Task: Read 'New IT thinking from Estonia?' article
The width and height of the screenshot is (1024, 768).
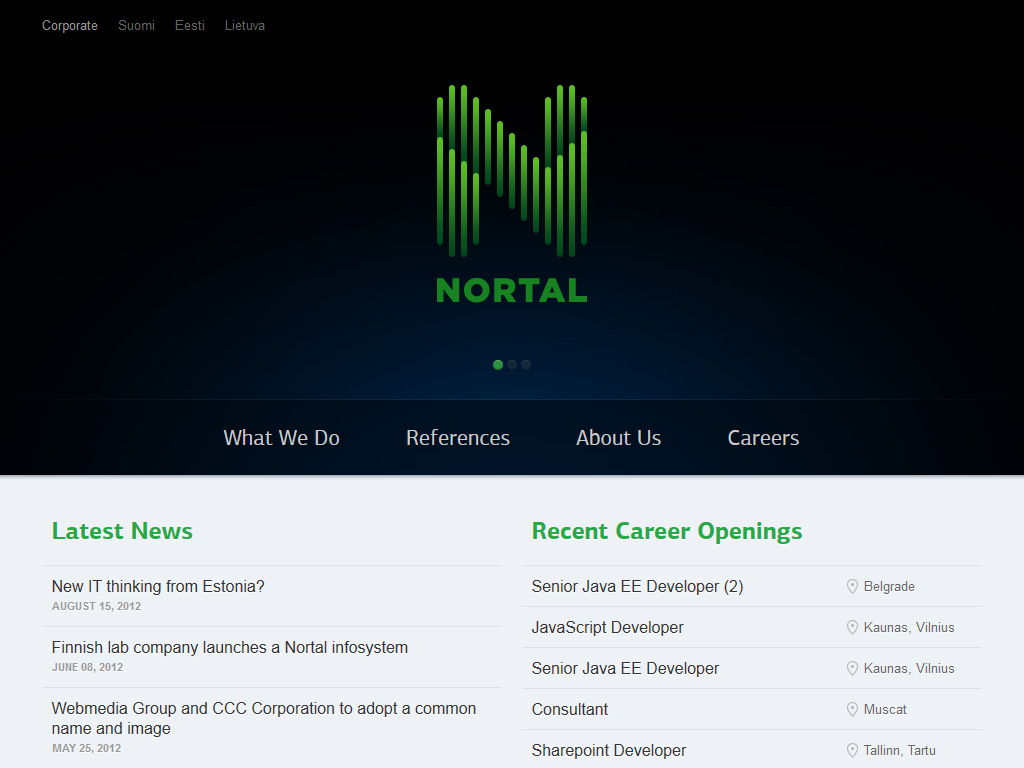Action: click(x=158, y=587)
